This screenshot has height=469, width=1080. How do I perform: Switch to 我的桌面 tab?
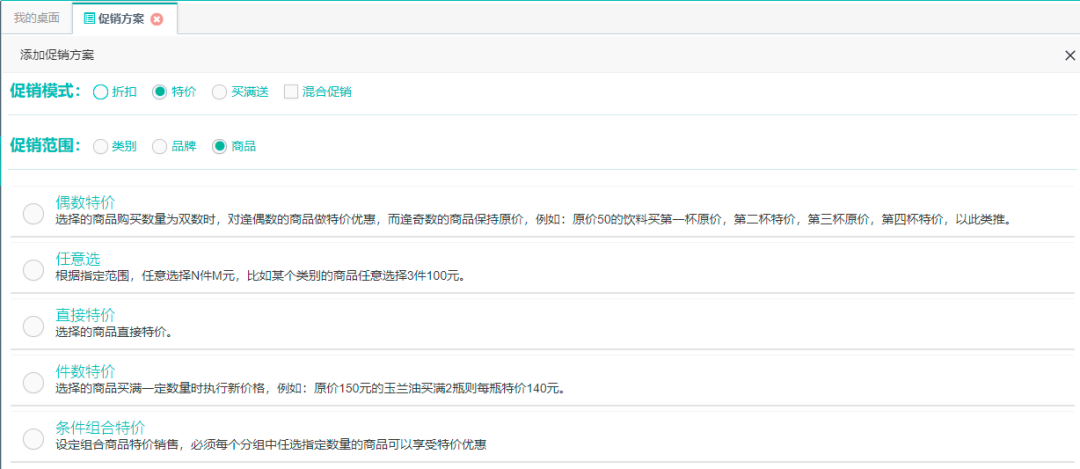click(x=36, y=18)
